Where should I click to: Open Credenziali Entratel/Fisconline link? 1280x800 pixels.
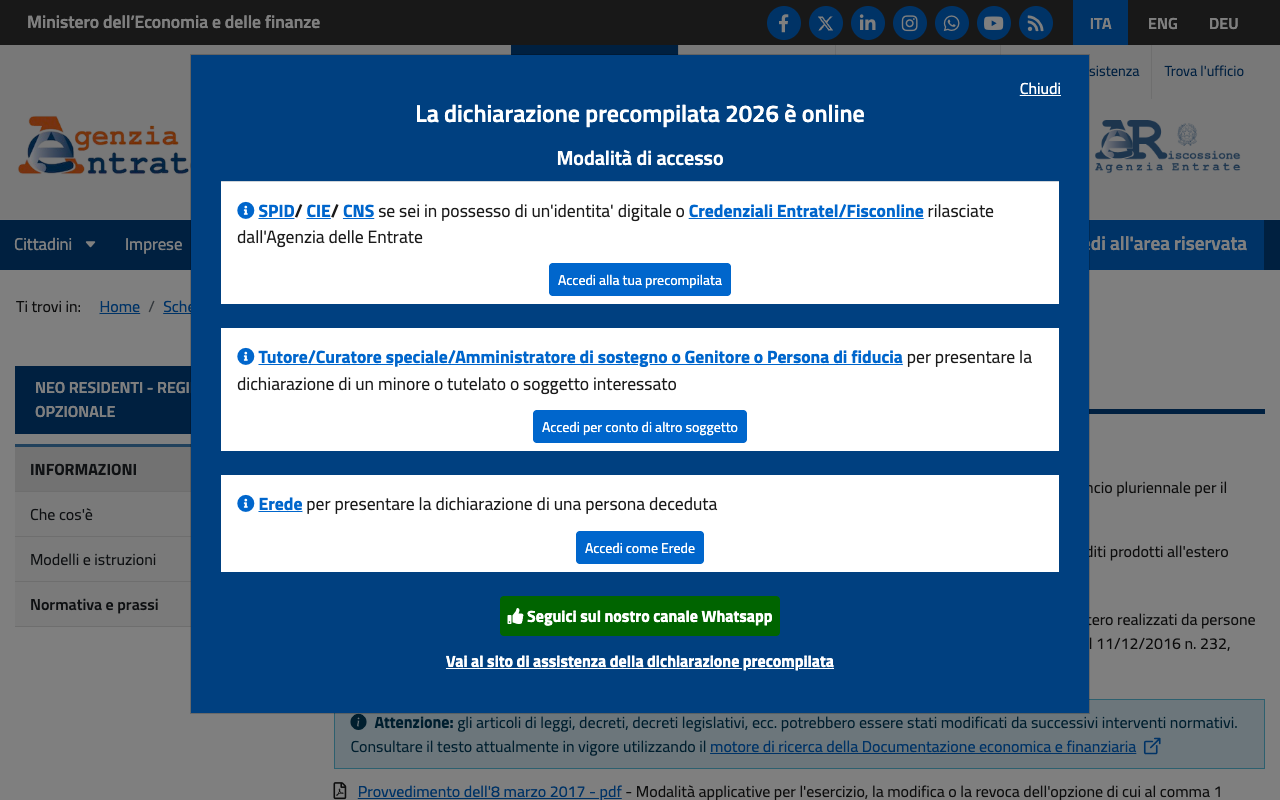pyautogui.click(x=806, y=211)
